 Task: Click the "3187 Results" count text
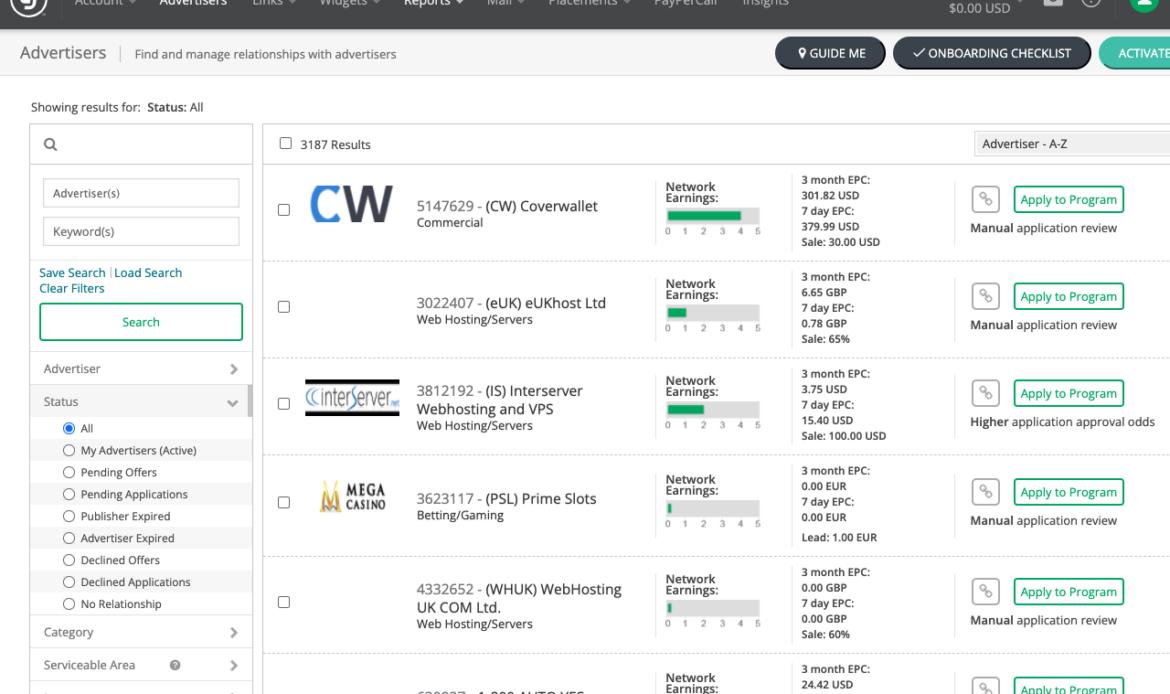335,145
